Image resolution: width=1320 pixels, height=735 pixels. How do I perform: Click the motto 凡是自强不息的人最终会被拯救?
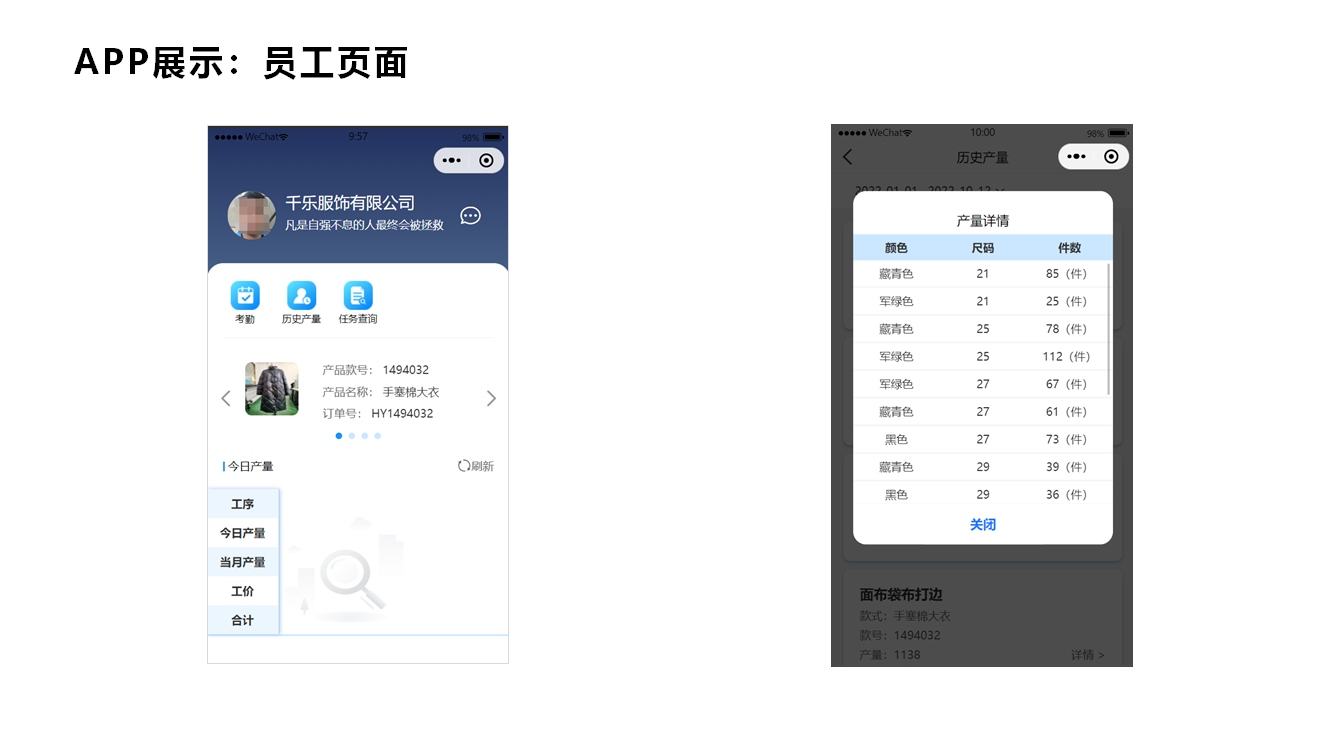click(364, 225)
